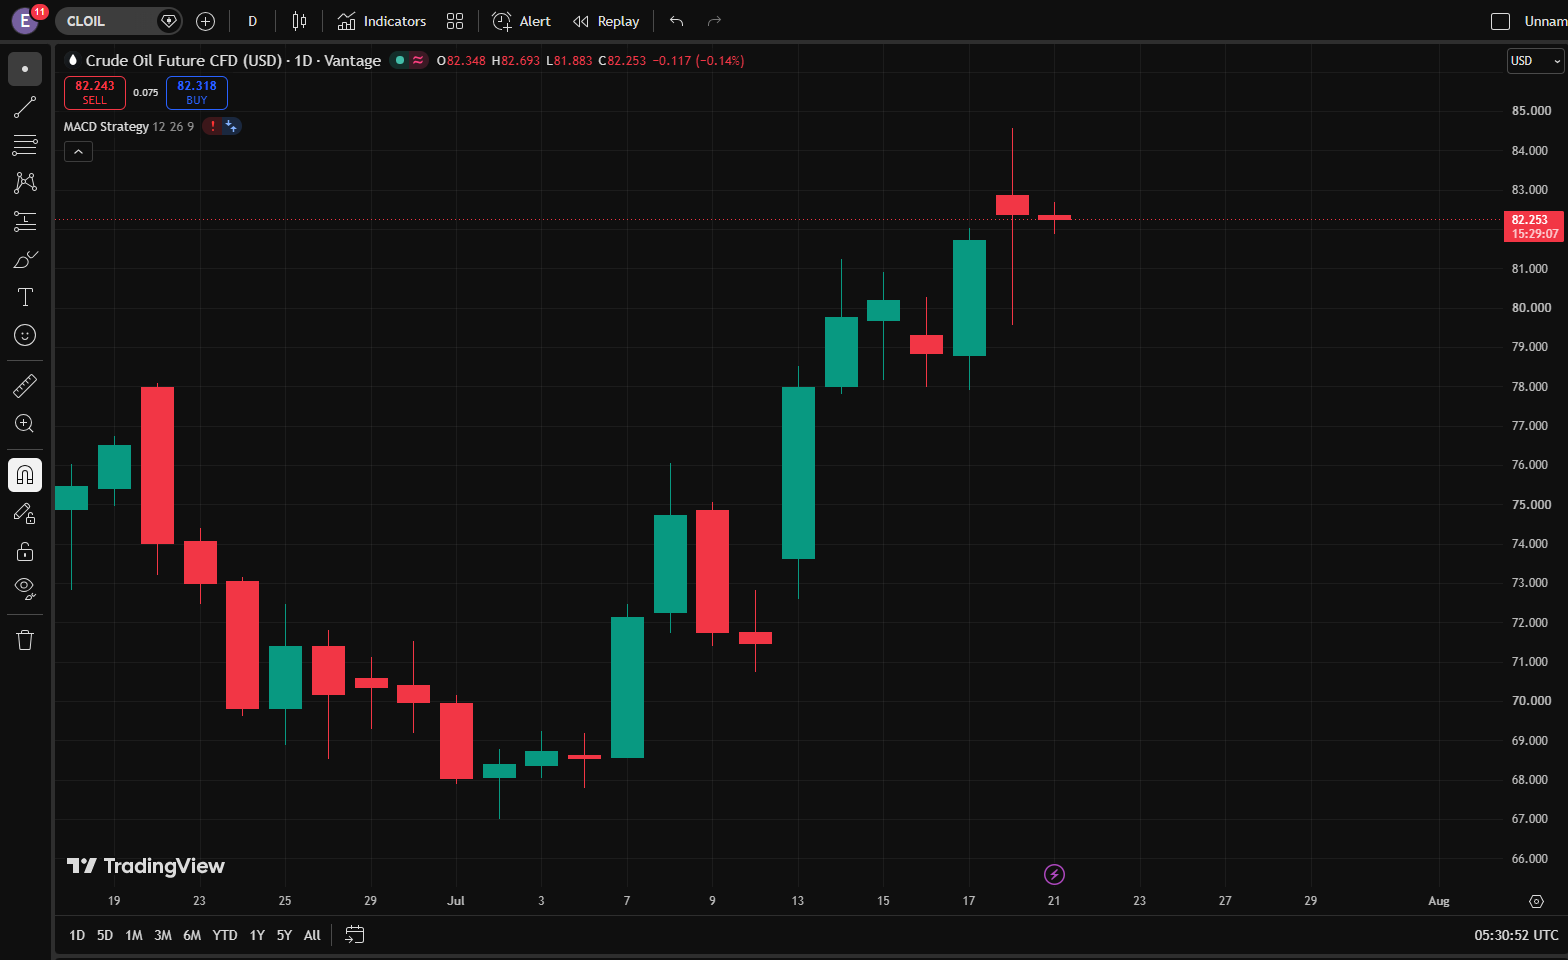Click the 82.243 SELL button

95,93
